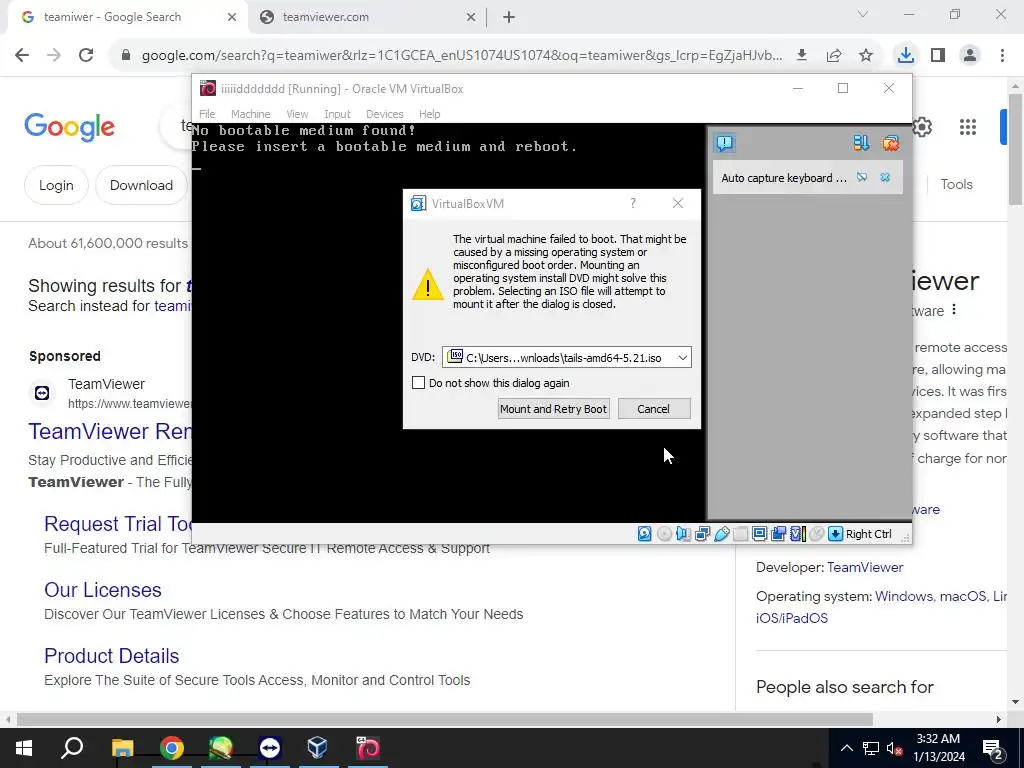1024x768 pixels.
Task: Click the Auto capture keyboard help icon
Action: coord(862,178)
